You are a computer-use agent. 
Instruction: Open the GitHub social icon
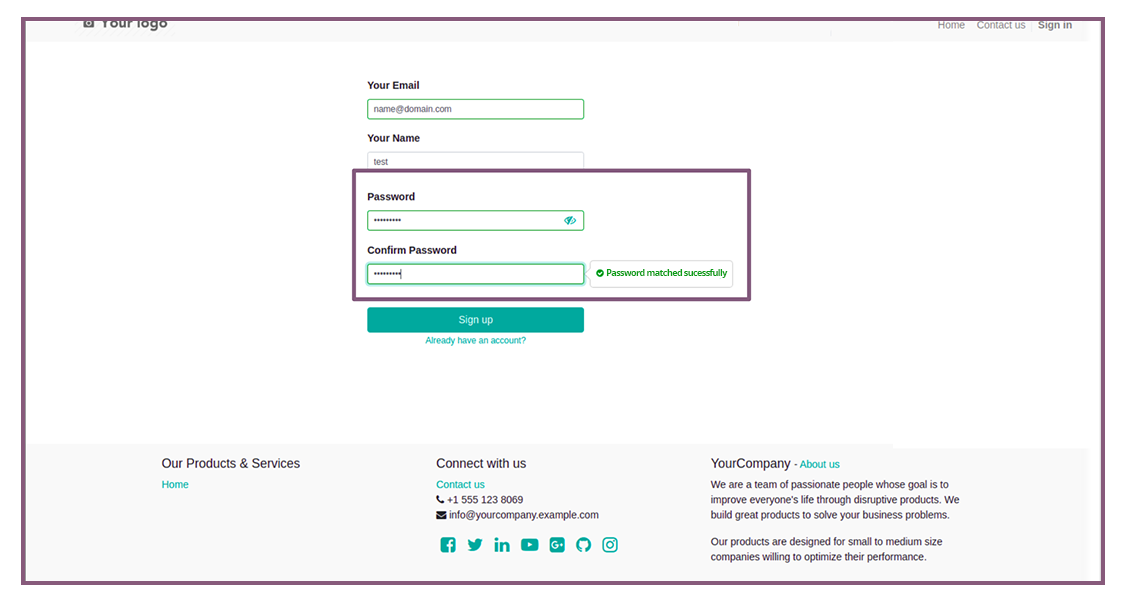584,545
